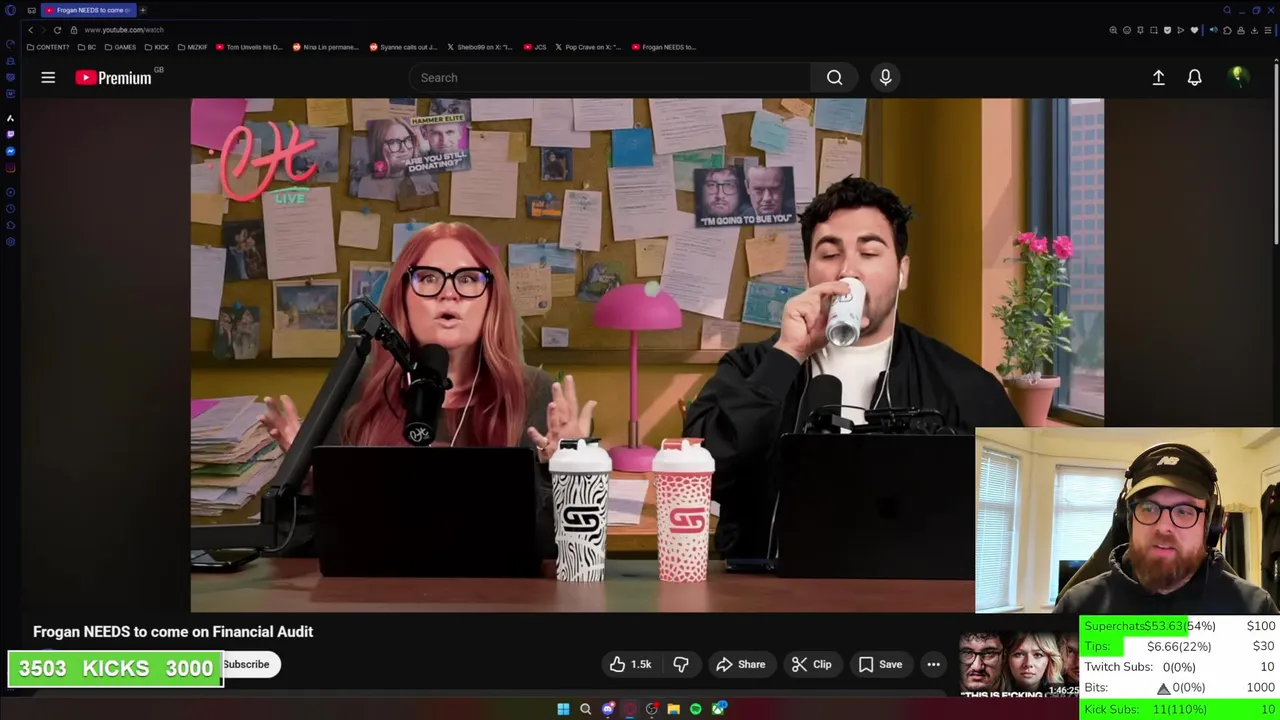The width and height of the screenshot is (1280, 720).
Task: Click the video title text
Action: click(173, 632)
